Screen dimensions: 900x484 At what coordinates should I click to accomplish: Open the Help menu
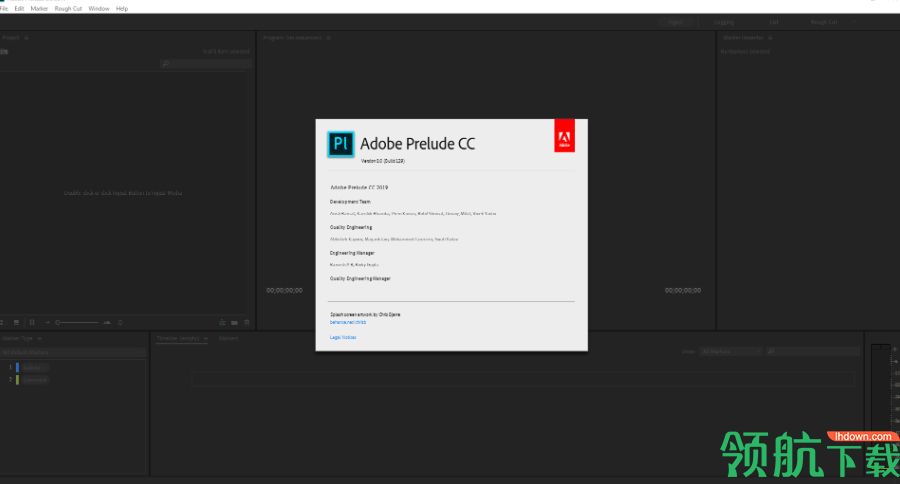click(x=122, y=9)
